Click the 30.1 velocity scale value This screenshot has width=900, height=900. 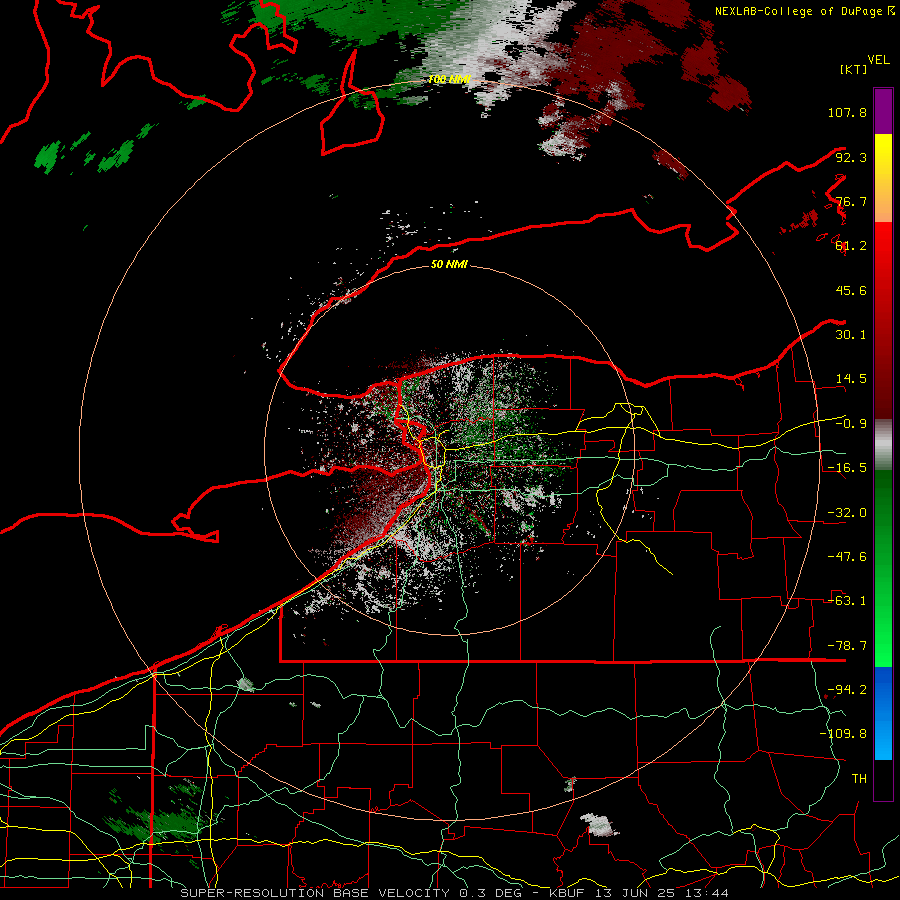pyautogui.click(x=851, y=335)
